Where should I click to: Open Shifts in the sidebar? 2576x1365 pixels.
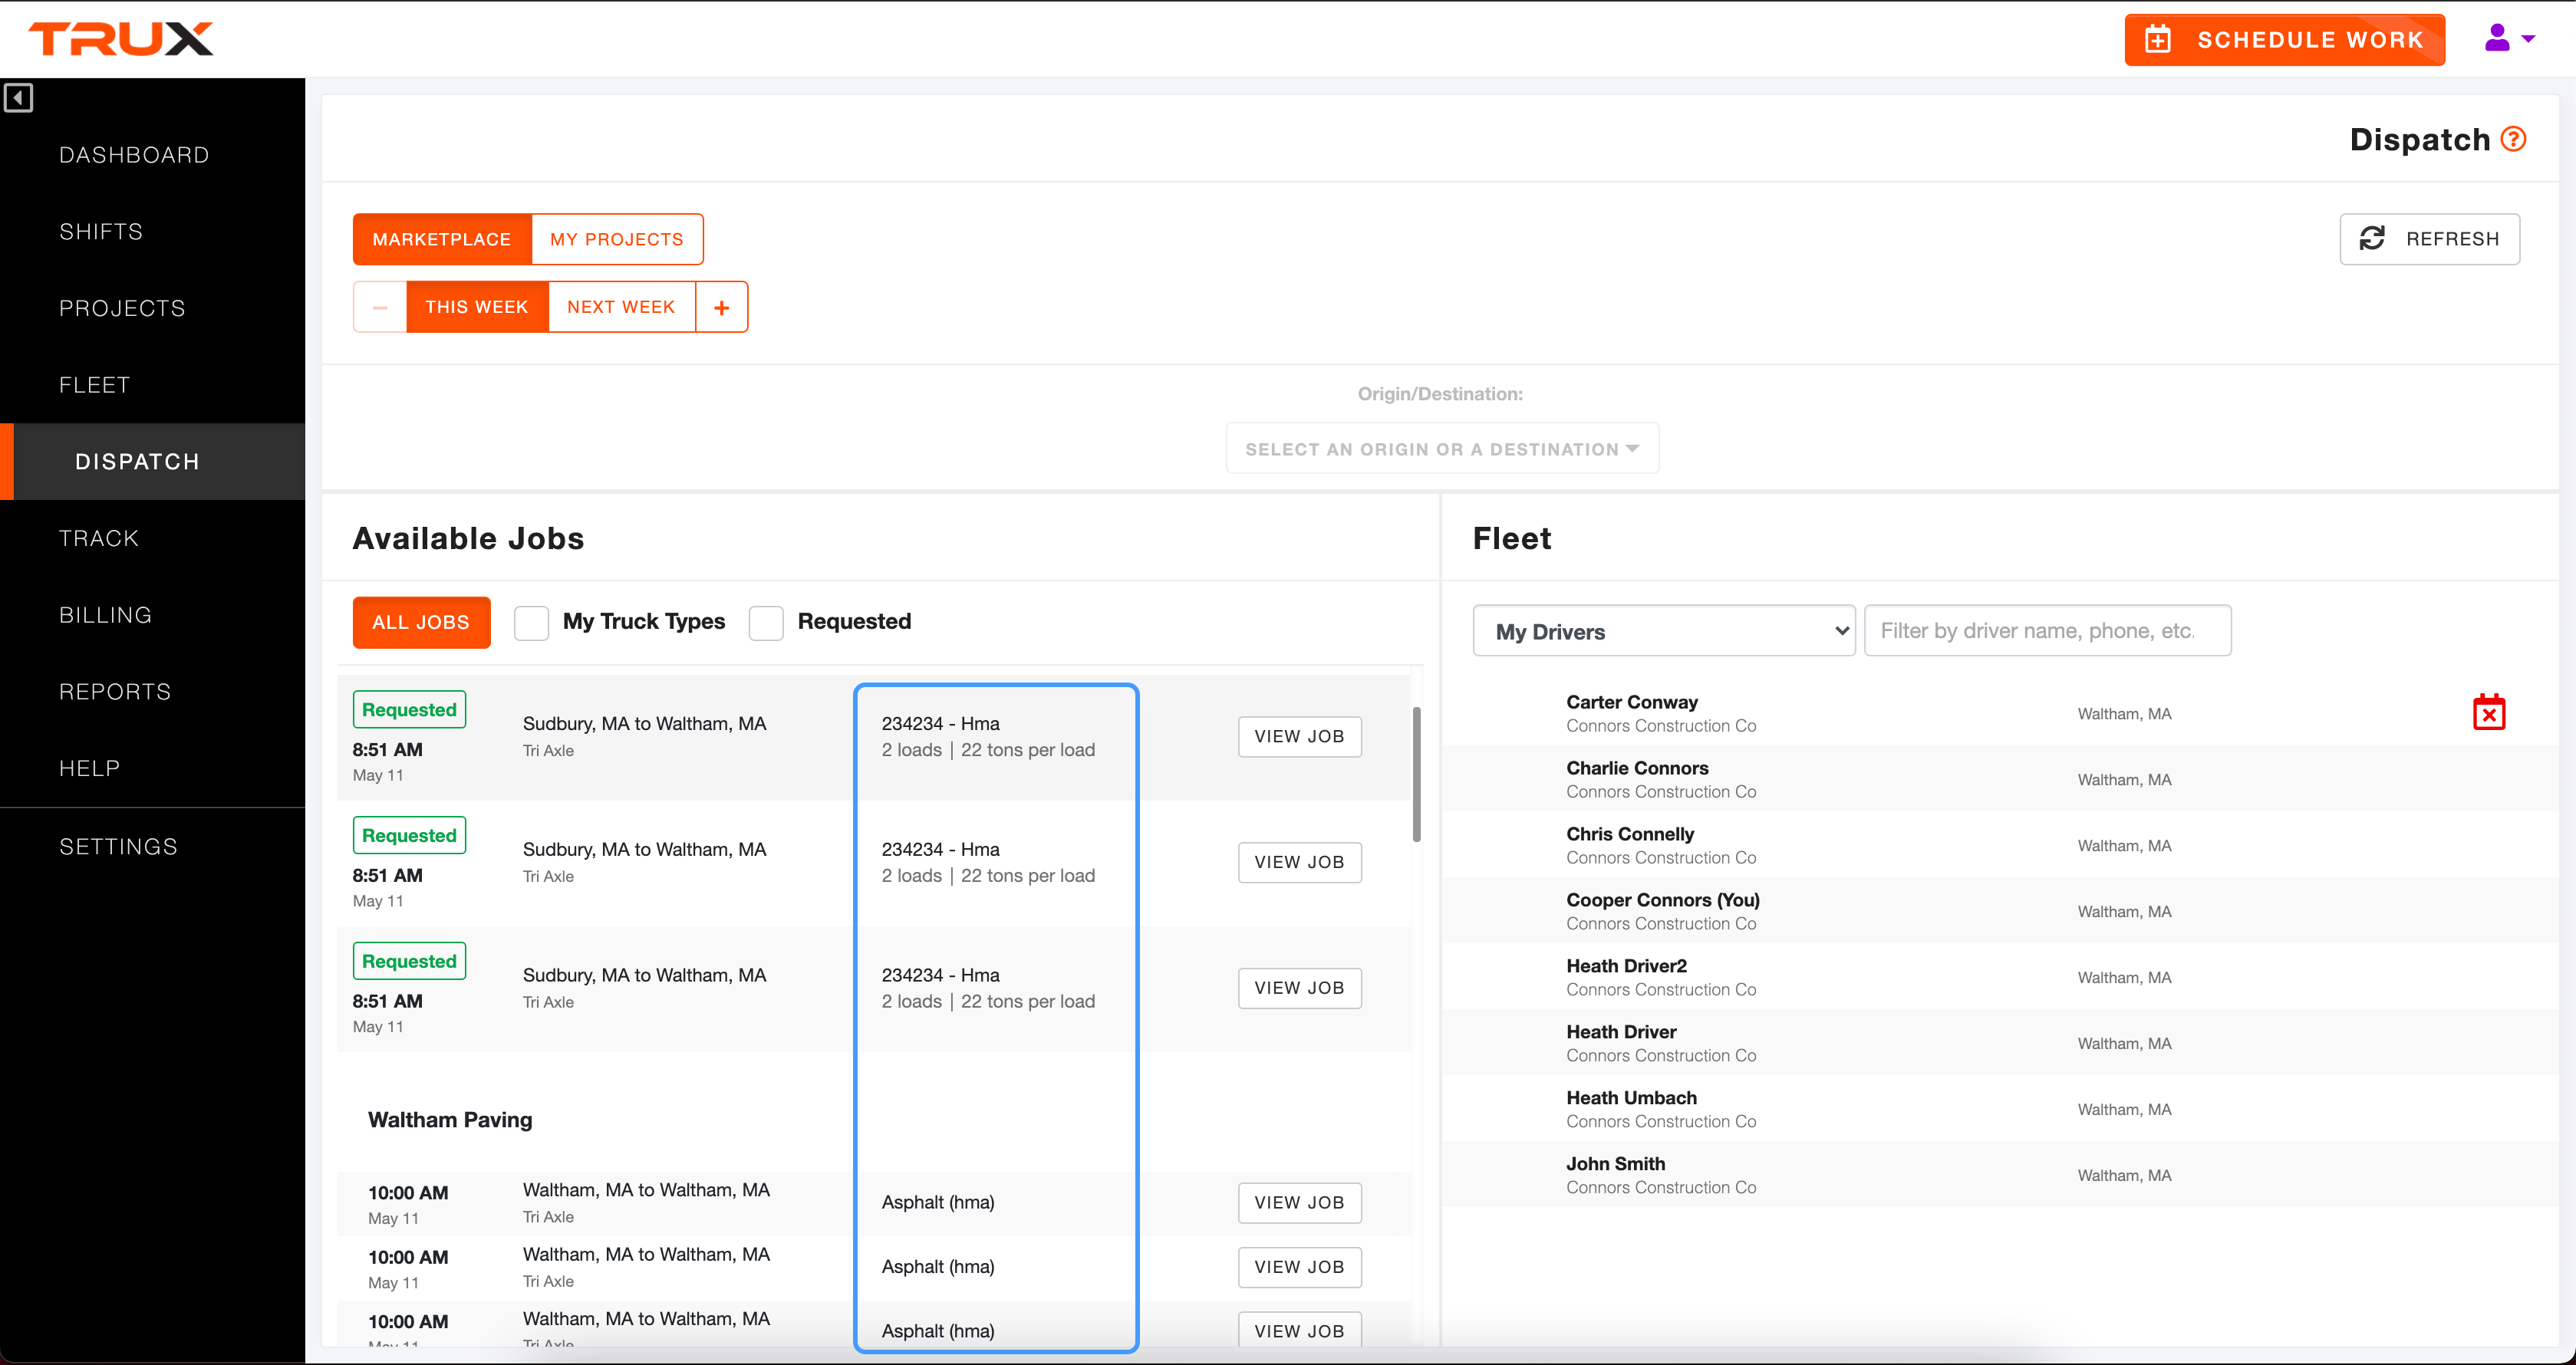pos(101,232)
